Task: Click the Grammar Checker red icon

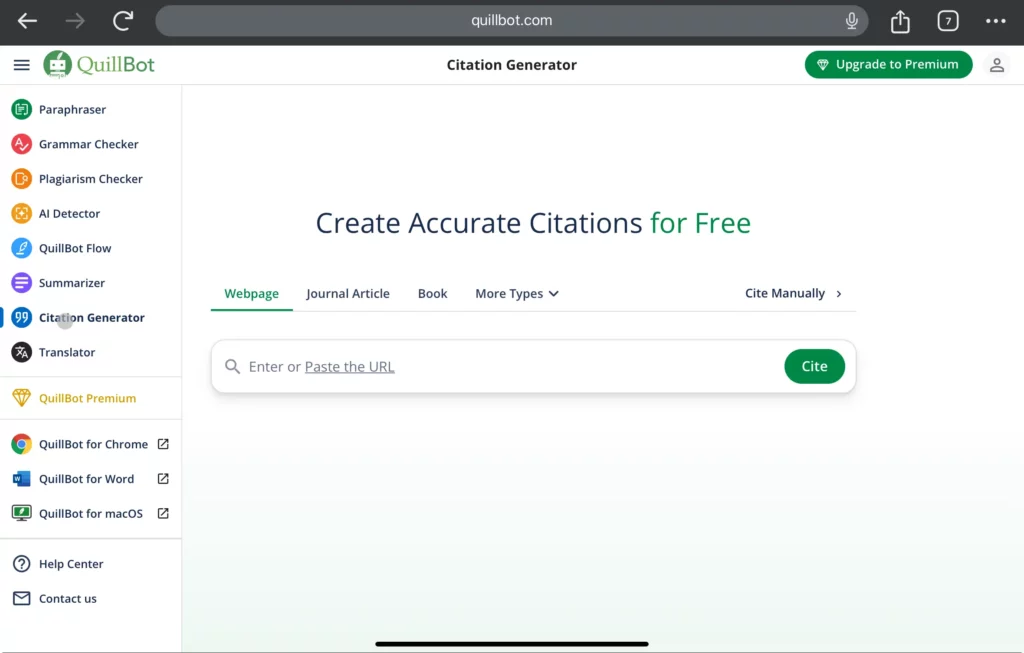Action: (x=22, y=144)
